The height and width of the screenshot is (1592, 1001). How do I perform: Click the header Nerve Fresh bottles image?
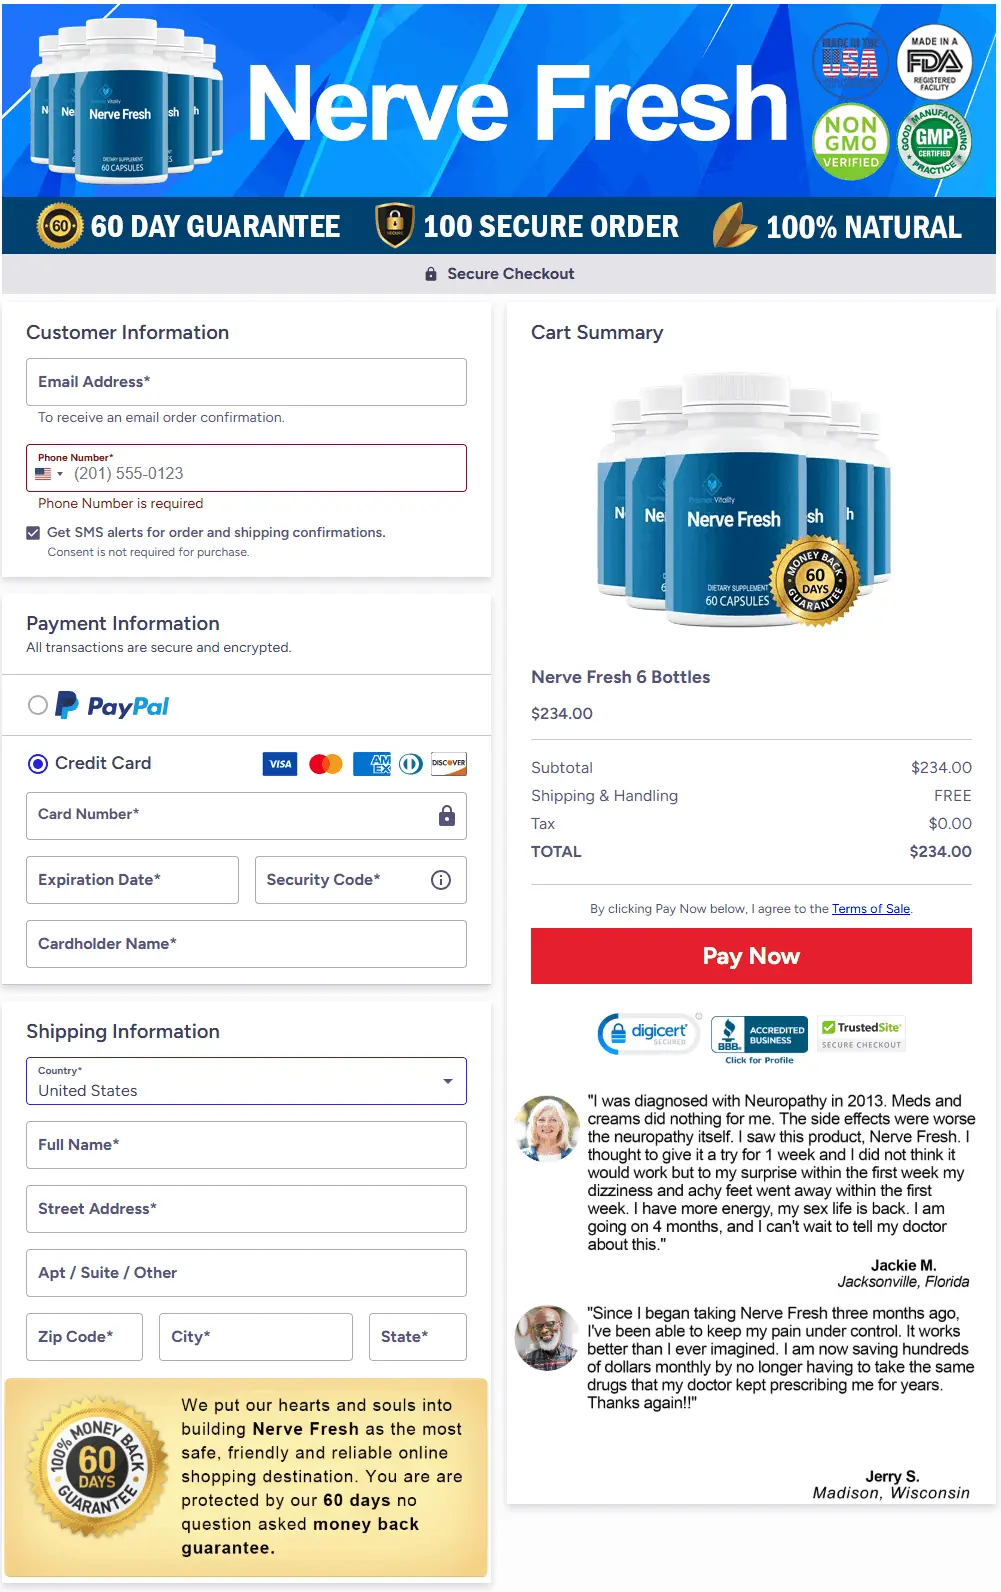[x=126, y=100]
